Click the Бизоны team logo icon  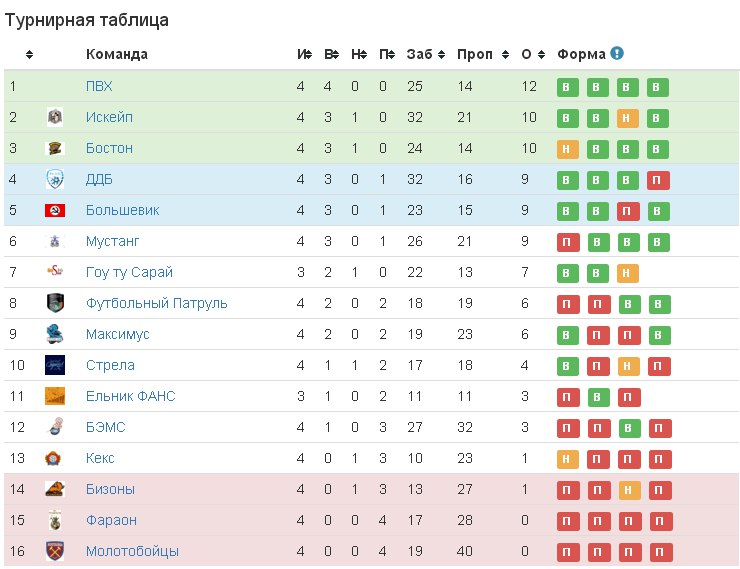coord(55,489)
